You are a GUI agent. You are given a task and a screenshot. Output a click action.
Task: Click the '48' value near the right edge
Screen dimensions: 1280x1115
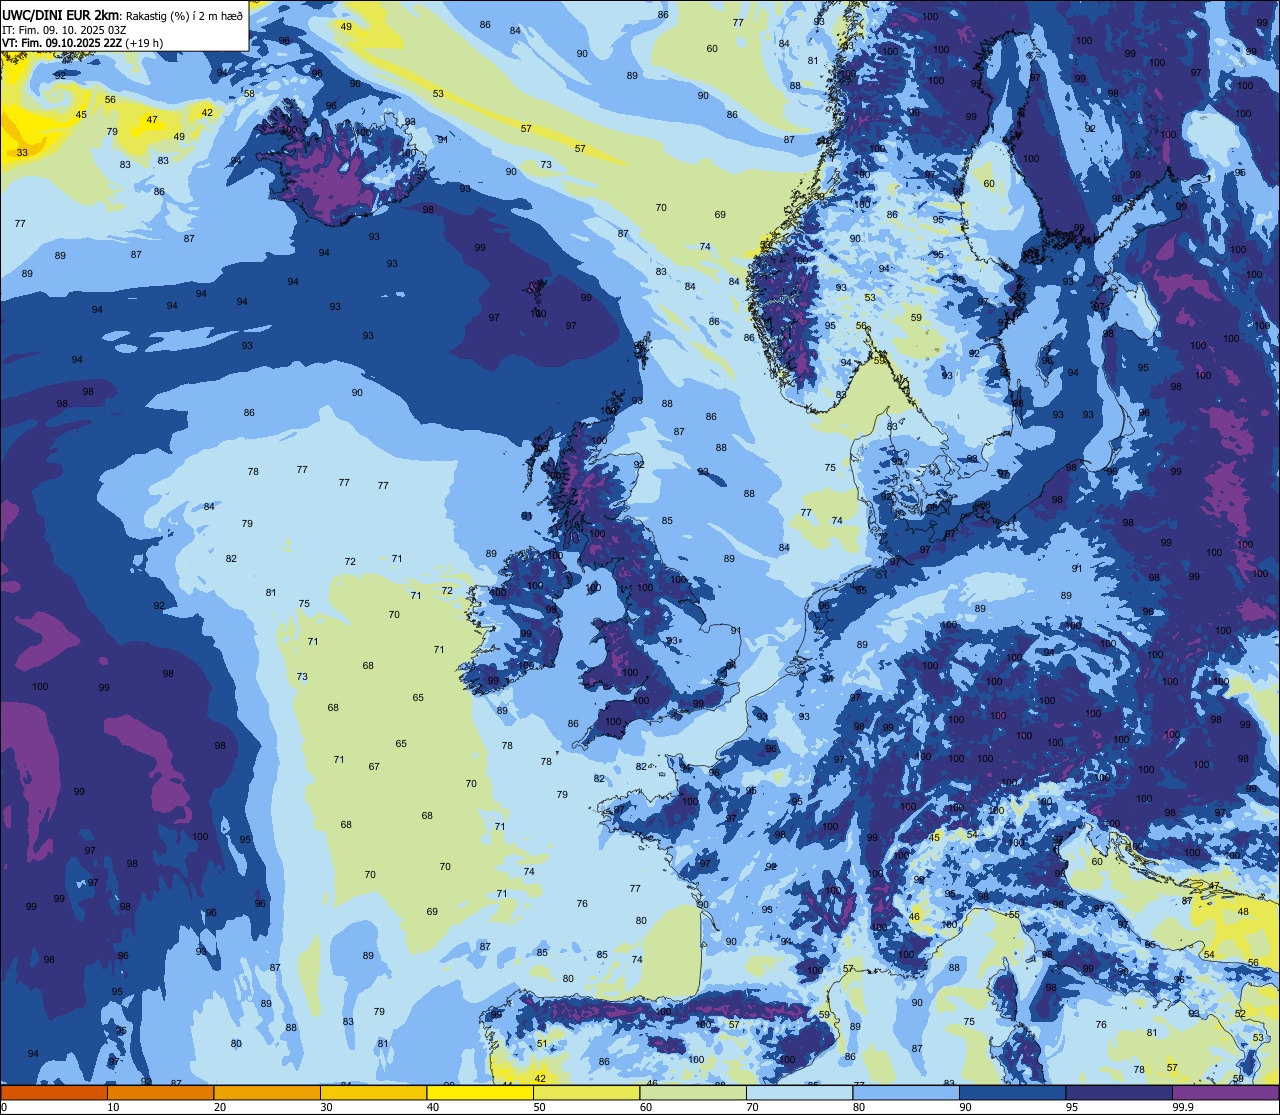tap(1243, 912)
